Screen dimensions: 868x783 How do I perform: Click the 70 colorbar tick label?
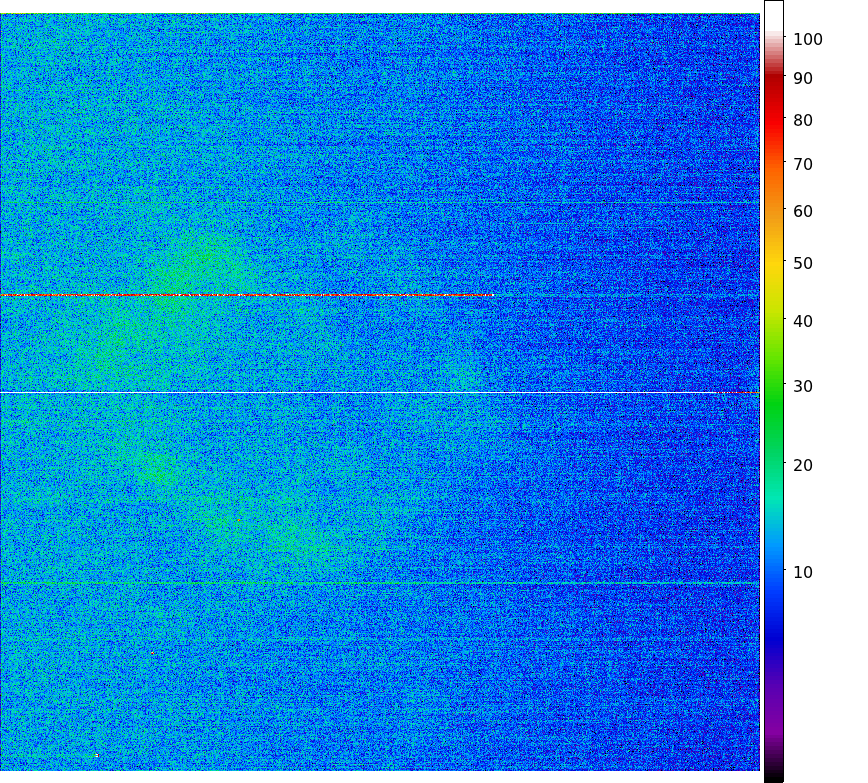pos(802,164)
